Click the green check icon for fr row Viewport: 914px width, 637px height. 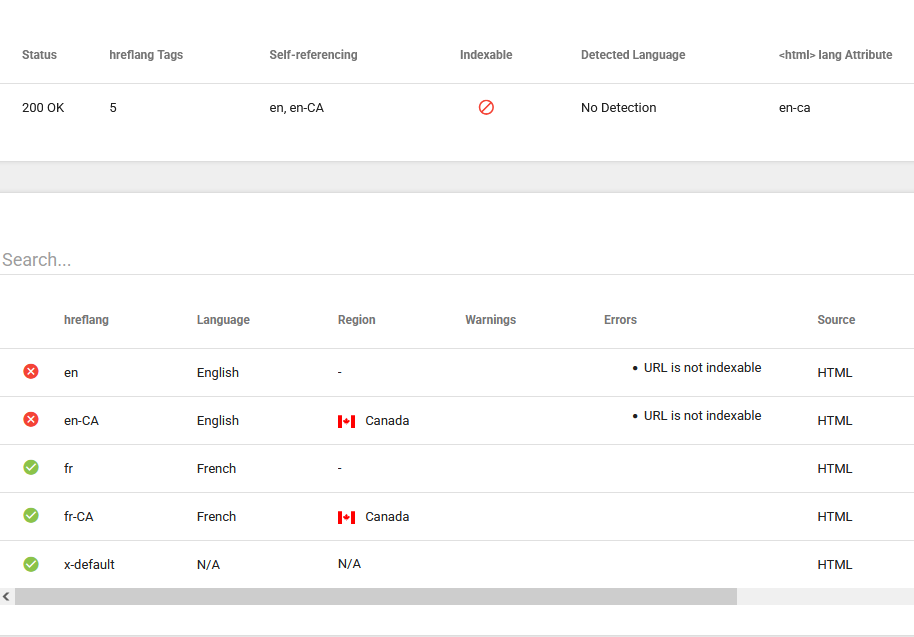[x=31, y=467]
